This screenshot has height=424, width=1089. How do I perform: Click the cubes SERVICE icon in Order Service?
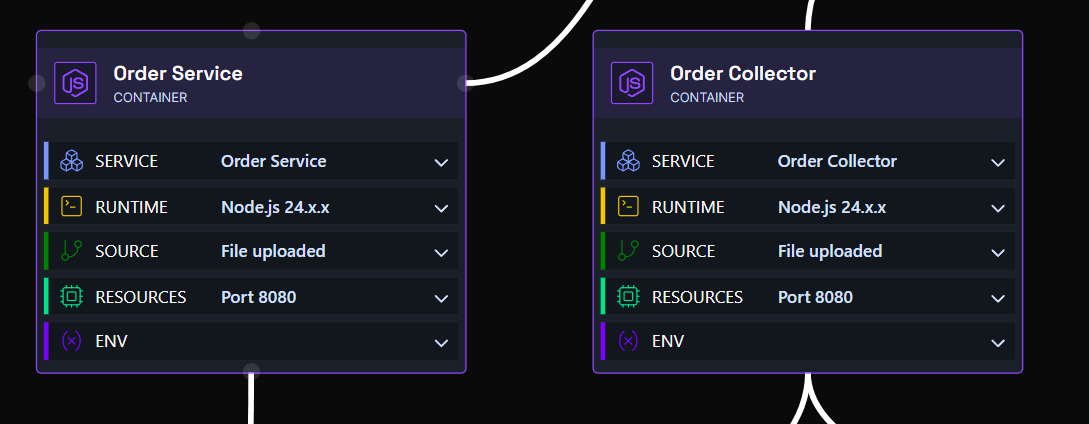tap(72, 161)
